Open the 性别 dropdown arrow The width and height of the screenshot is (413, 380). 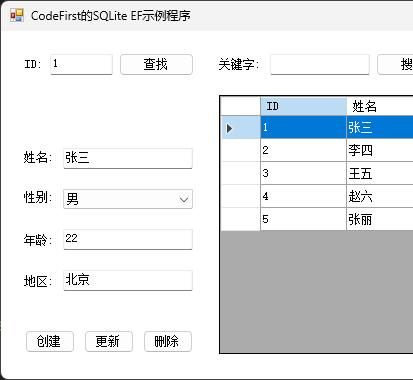pyautogui.click(x=184, y=199)
